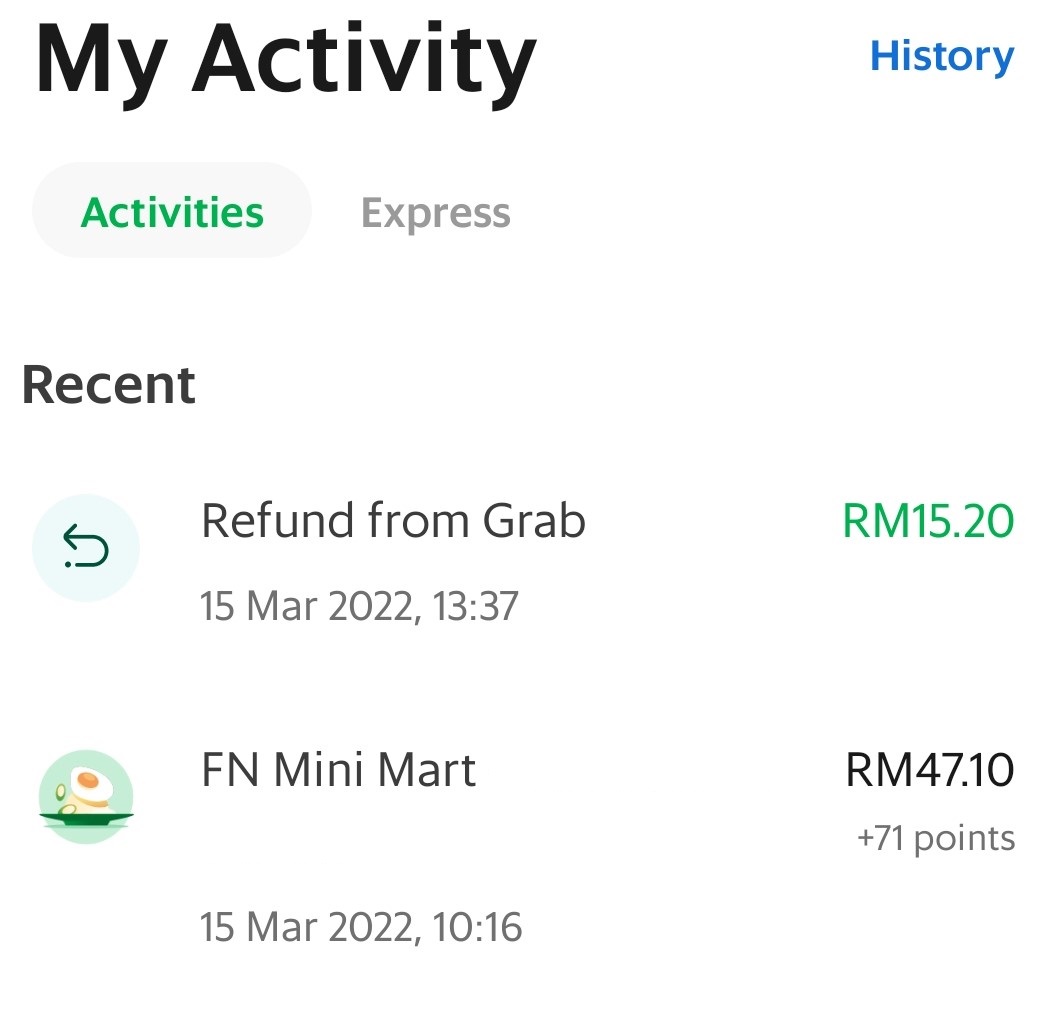
Task: Switch to the Express tab
Action: point(435,214)
